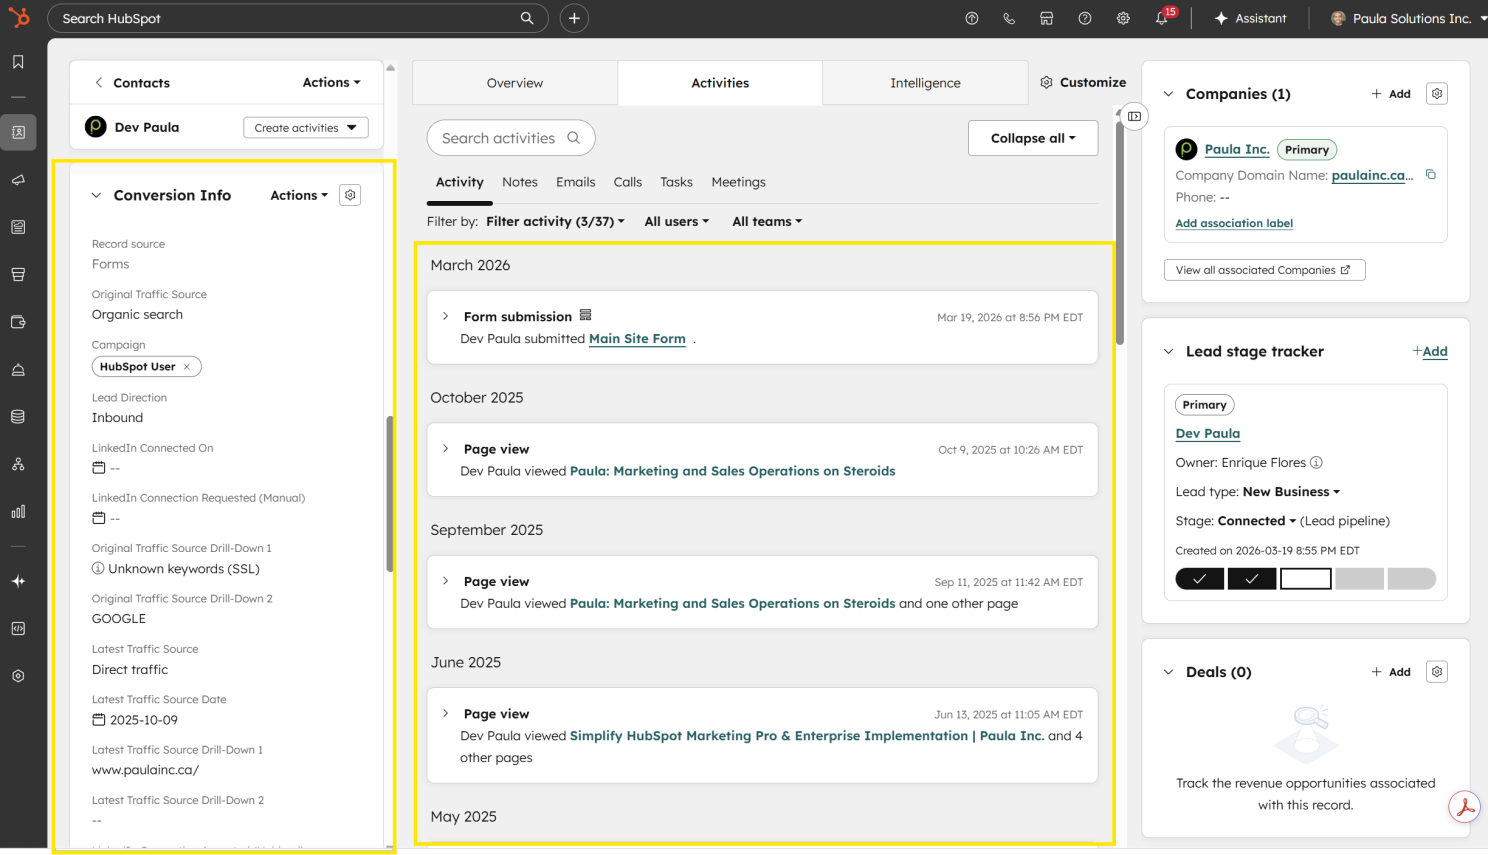
Task: Open the Content sidebar icon
Action: point(18,227)
